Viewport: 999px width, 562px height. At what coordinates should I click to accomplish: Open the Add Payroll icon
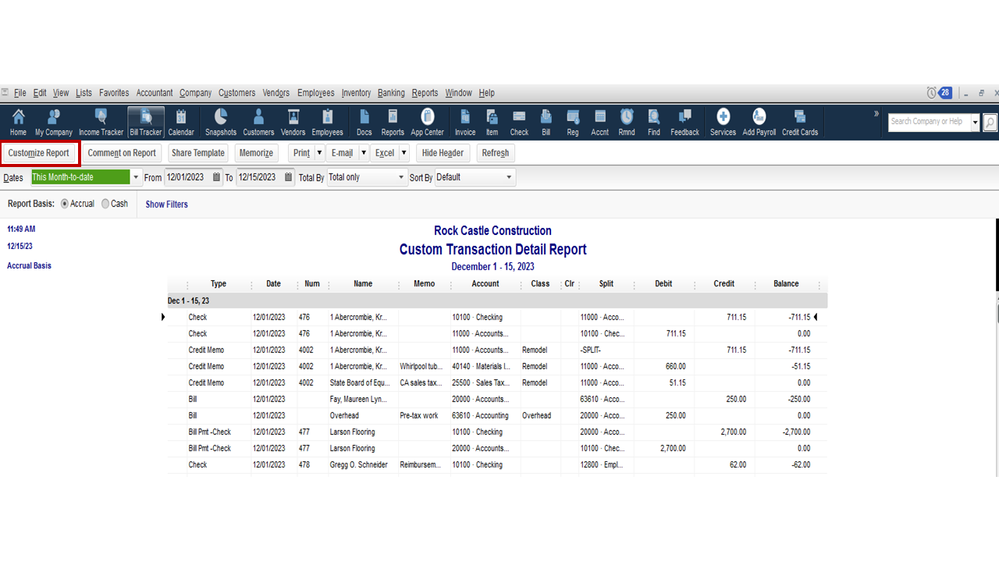[x=759, y=122]
